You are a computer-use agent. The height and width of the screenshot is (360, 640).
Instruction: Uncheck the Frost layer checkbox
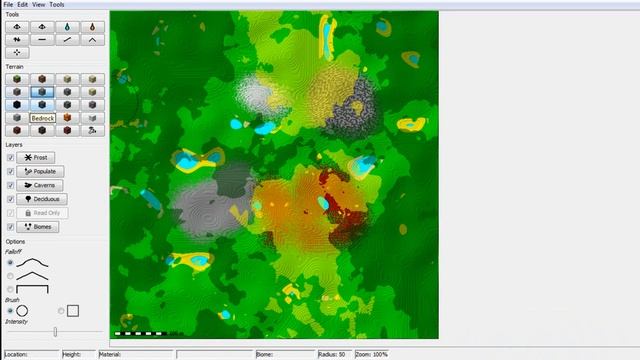click(11, 158)
